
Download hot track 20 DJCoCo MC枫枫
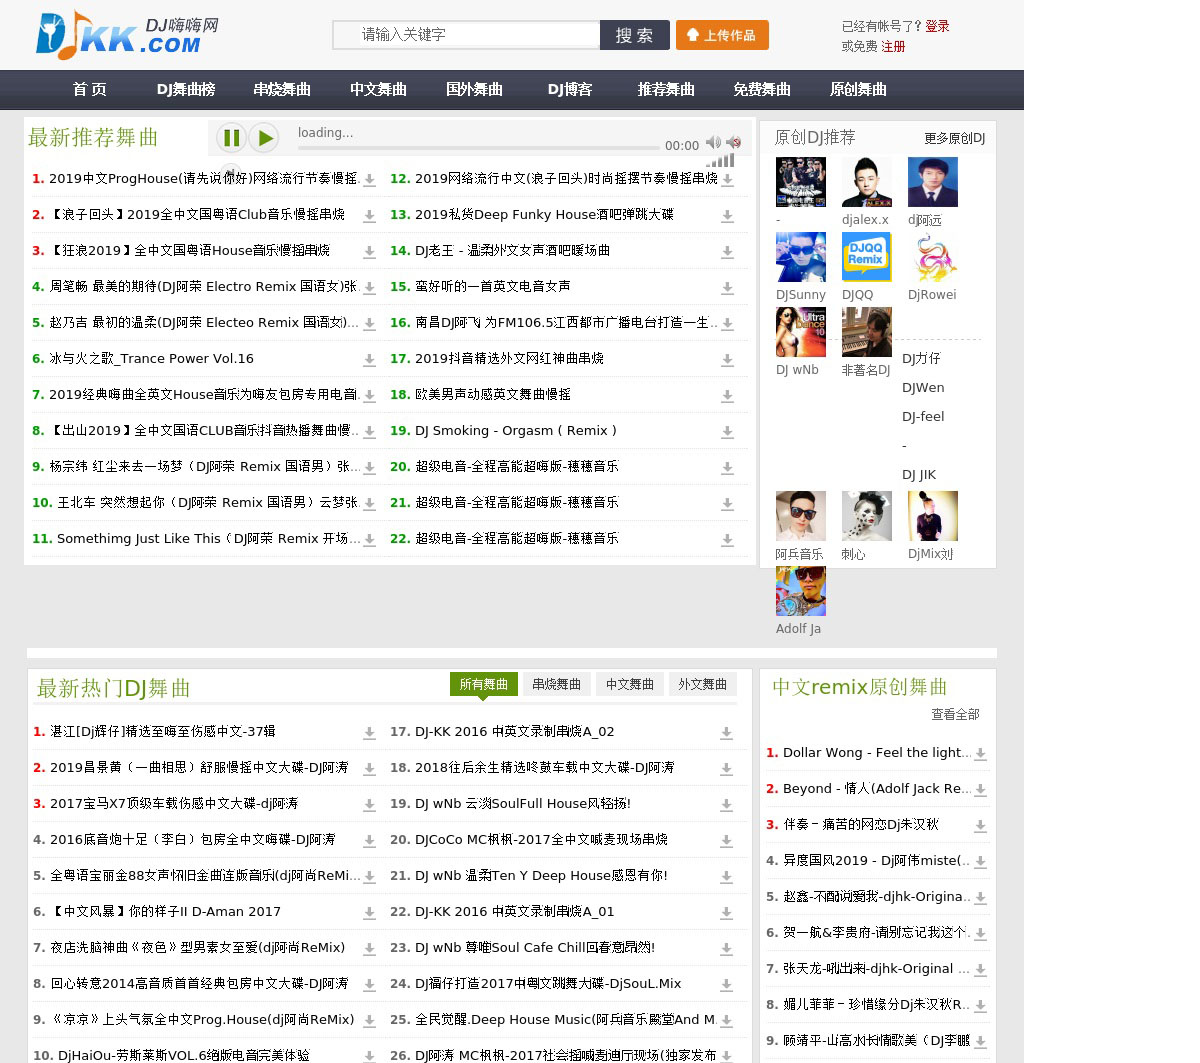726,841
